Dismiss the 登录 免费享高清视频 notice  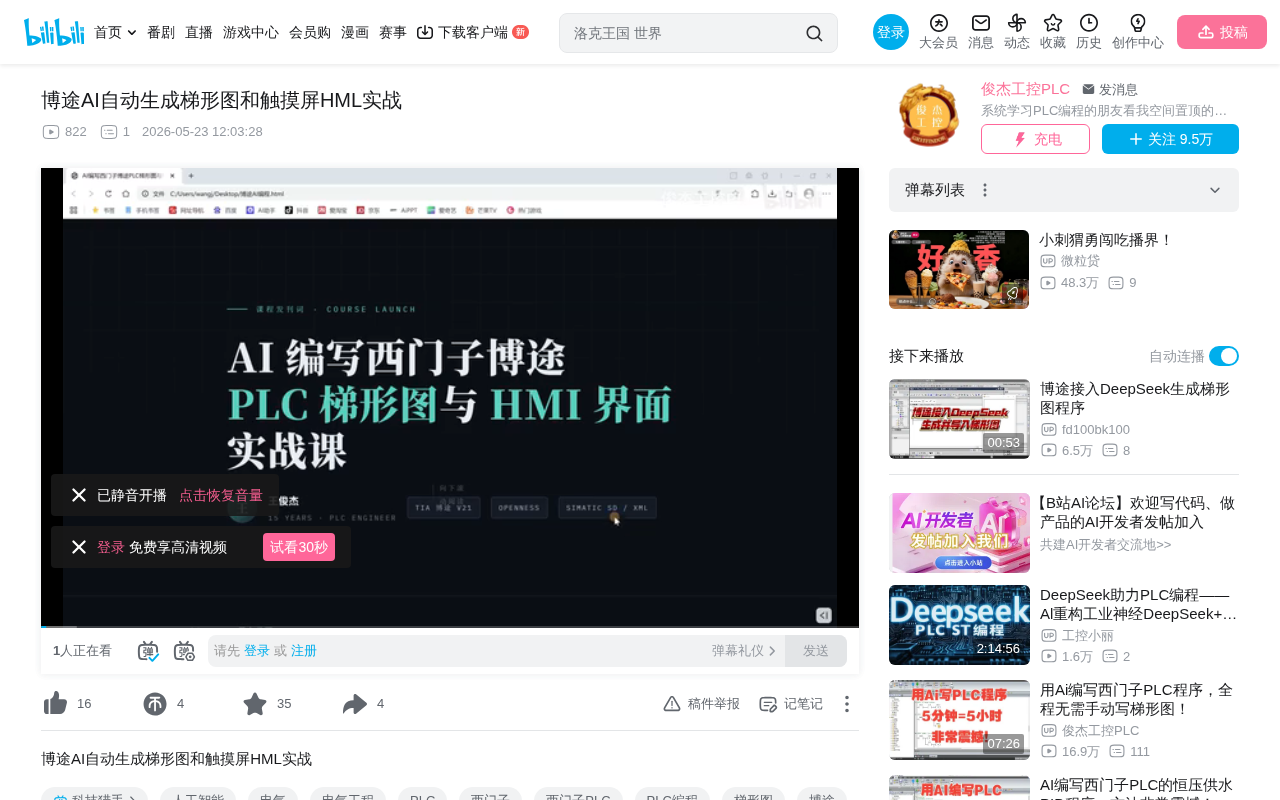coord(79,547)
